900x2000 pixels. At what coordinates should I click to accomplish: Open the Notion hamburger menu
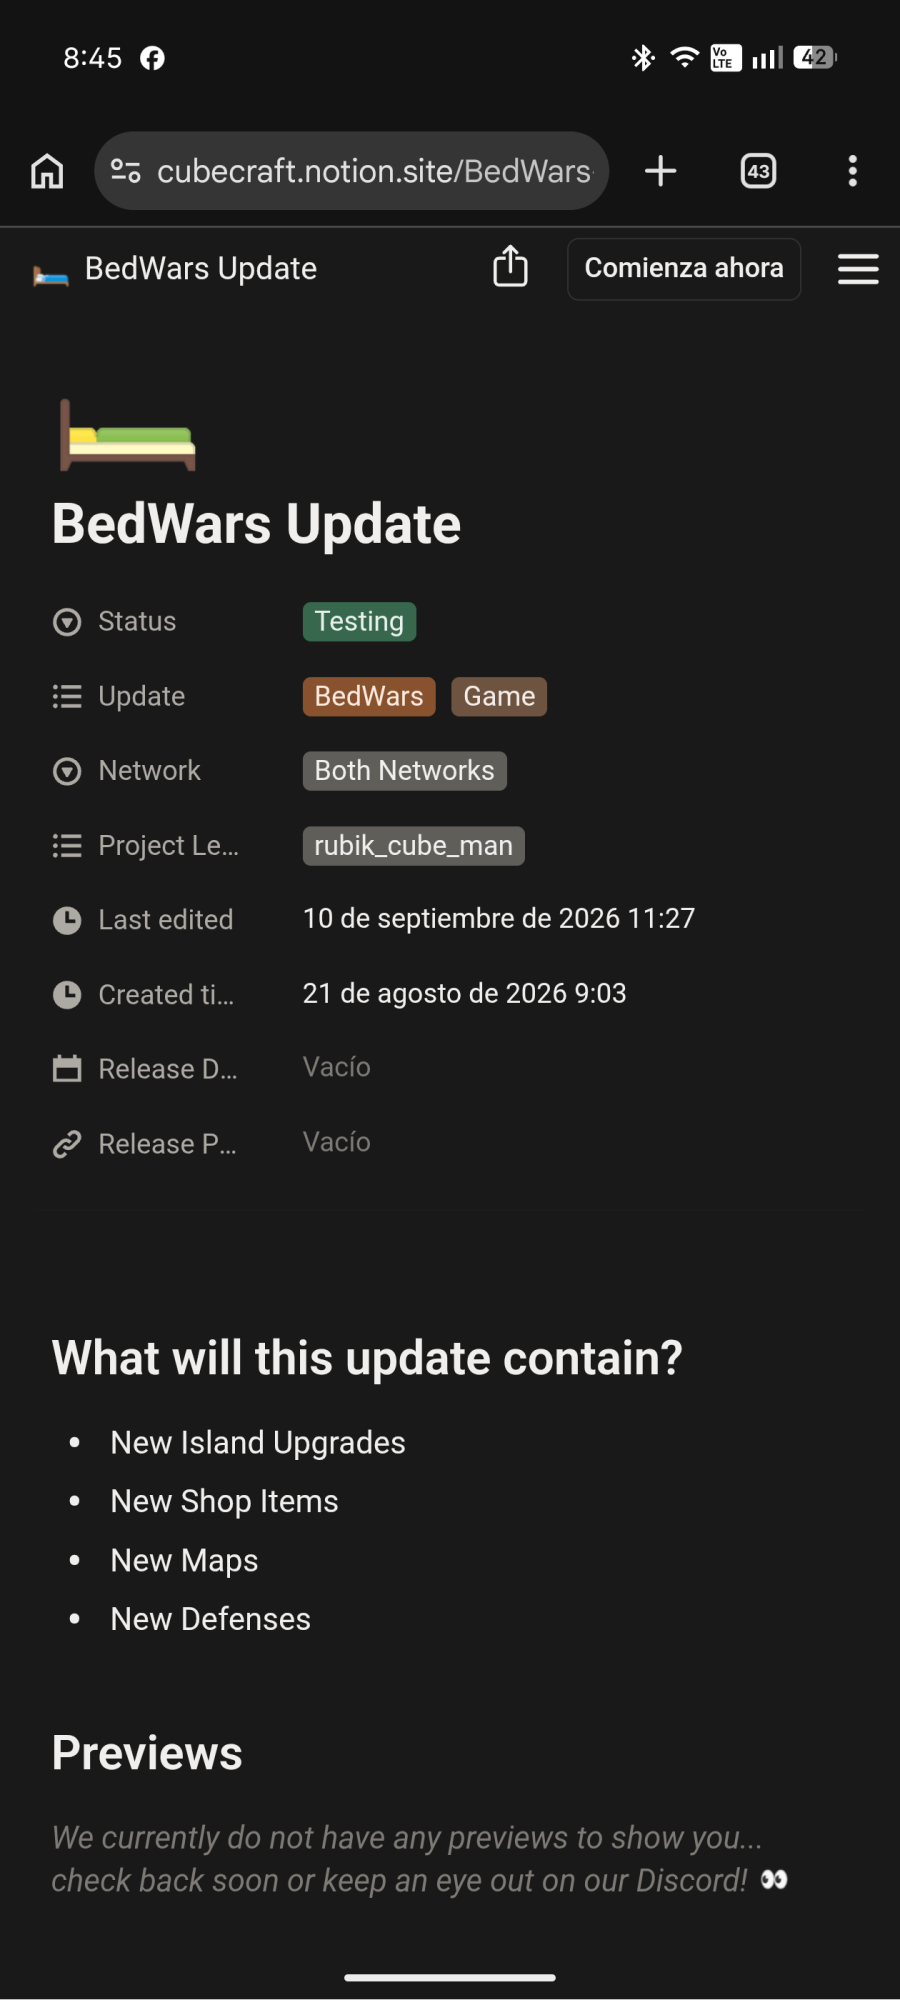pos(858,268)
